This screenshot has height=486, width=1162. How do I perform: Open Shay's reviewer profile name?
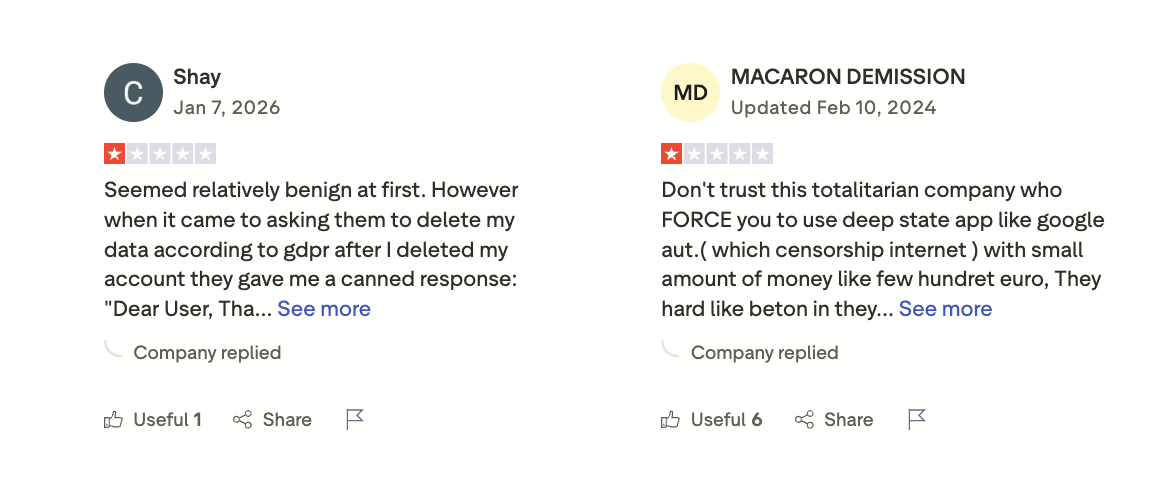coord(195,77)
